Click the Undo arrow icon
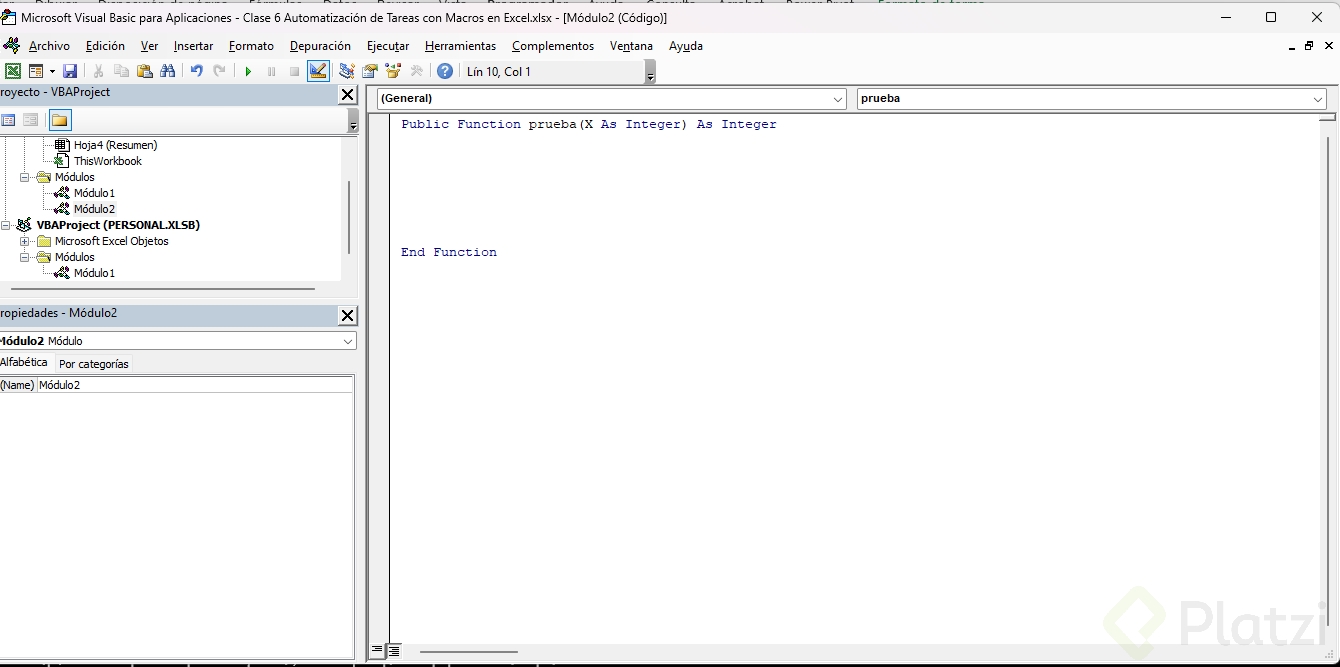This screenshot has width=1340, height=667. point(196,71)
